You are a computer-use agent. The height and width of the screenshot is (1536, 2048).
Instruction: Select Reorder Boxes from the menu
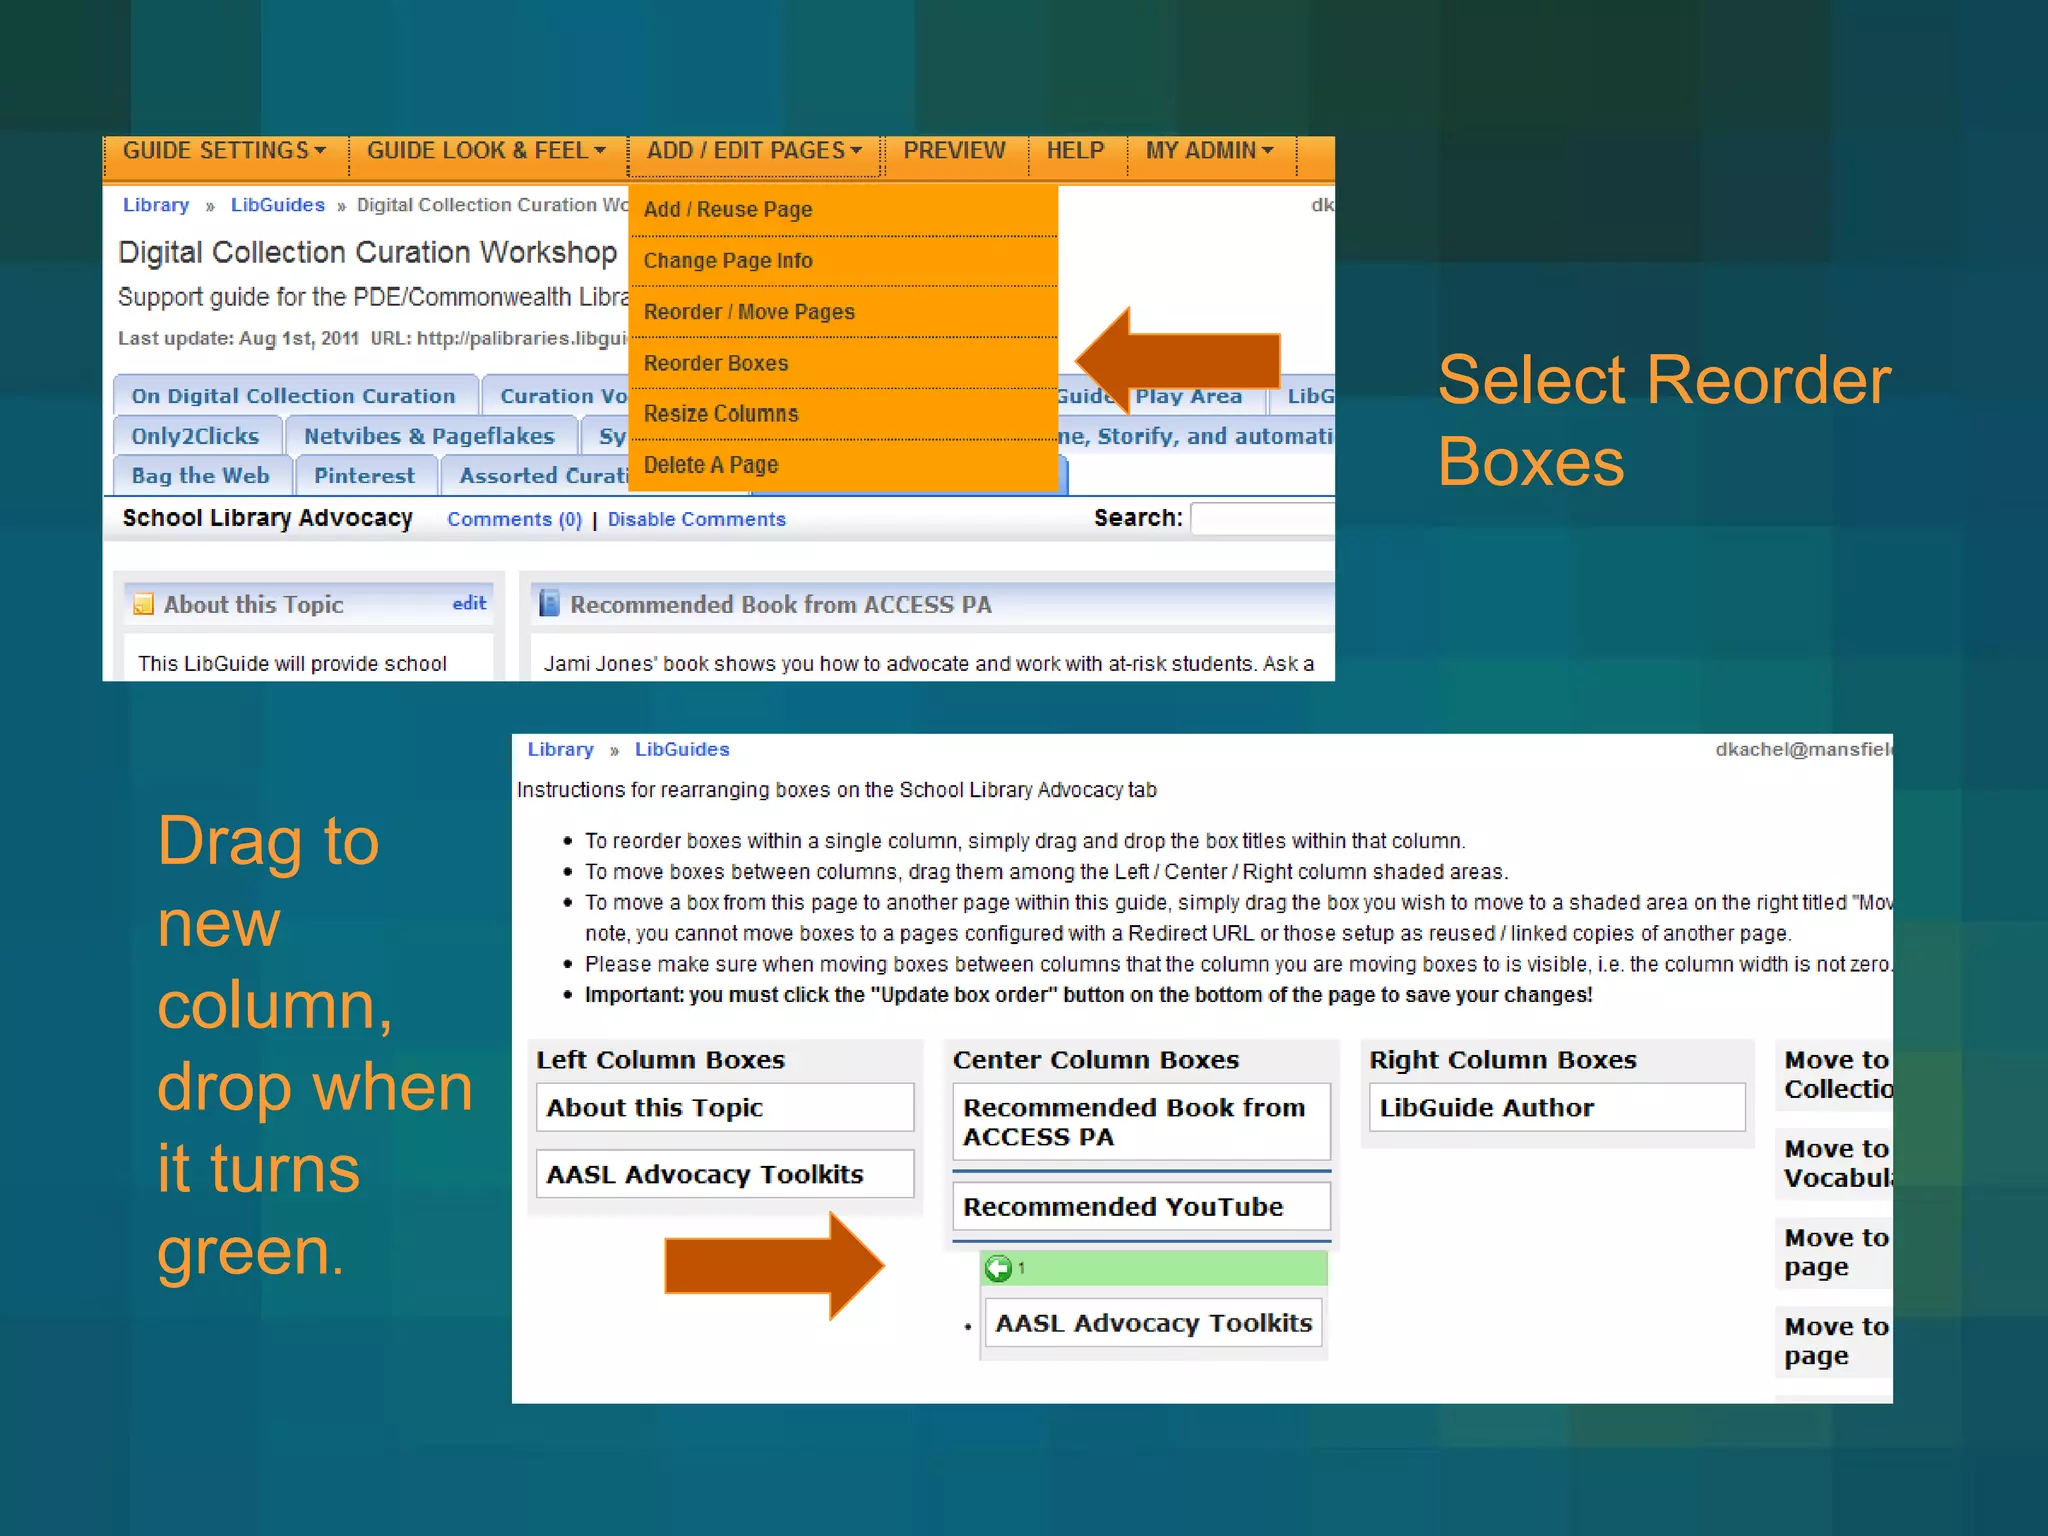point(843,363)
